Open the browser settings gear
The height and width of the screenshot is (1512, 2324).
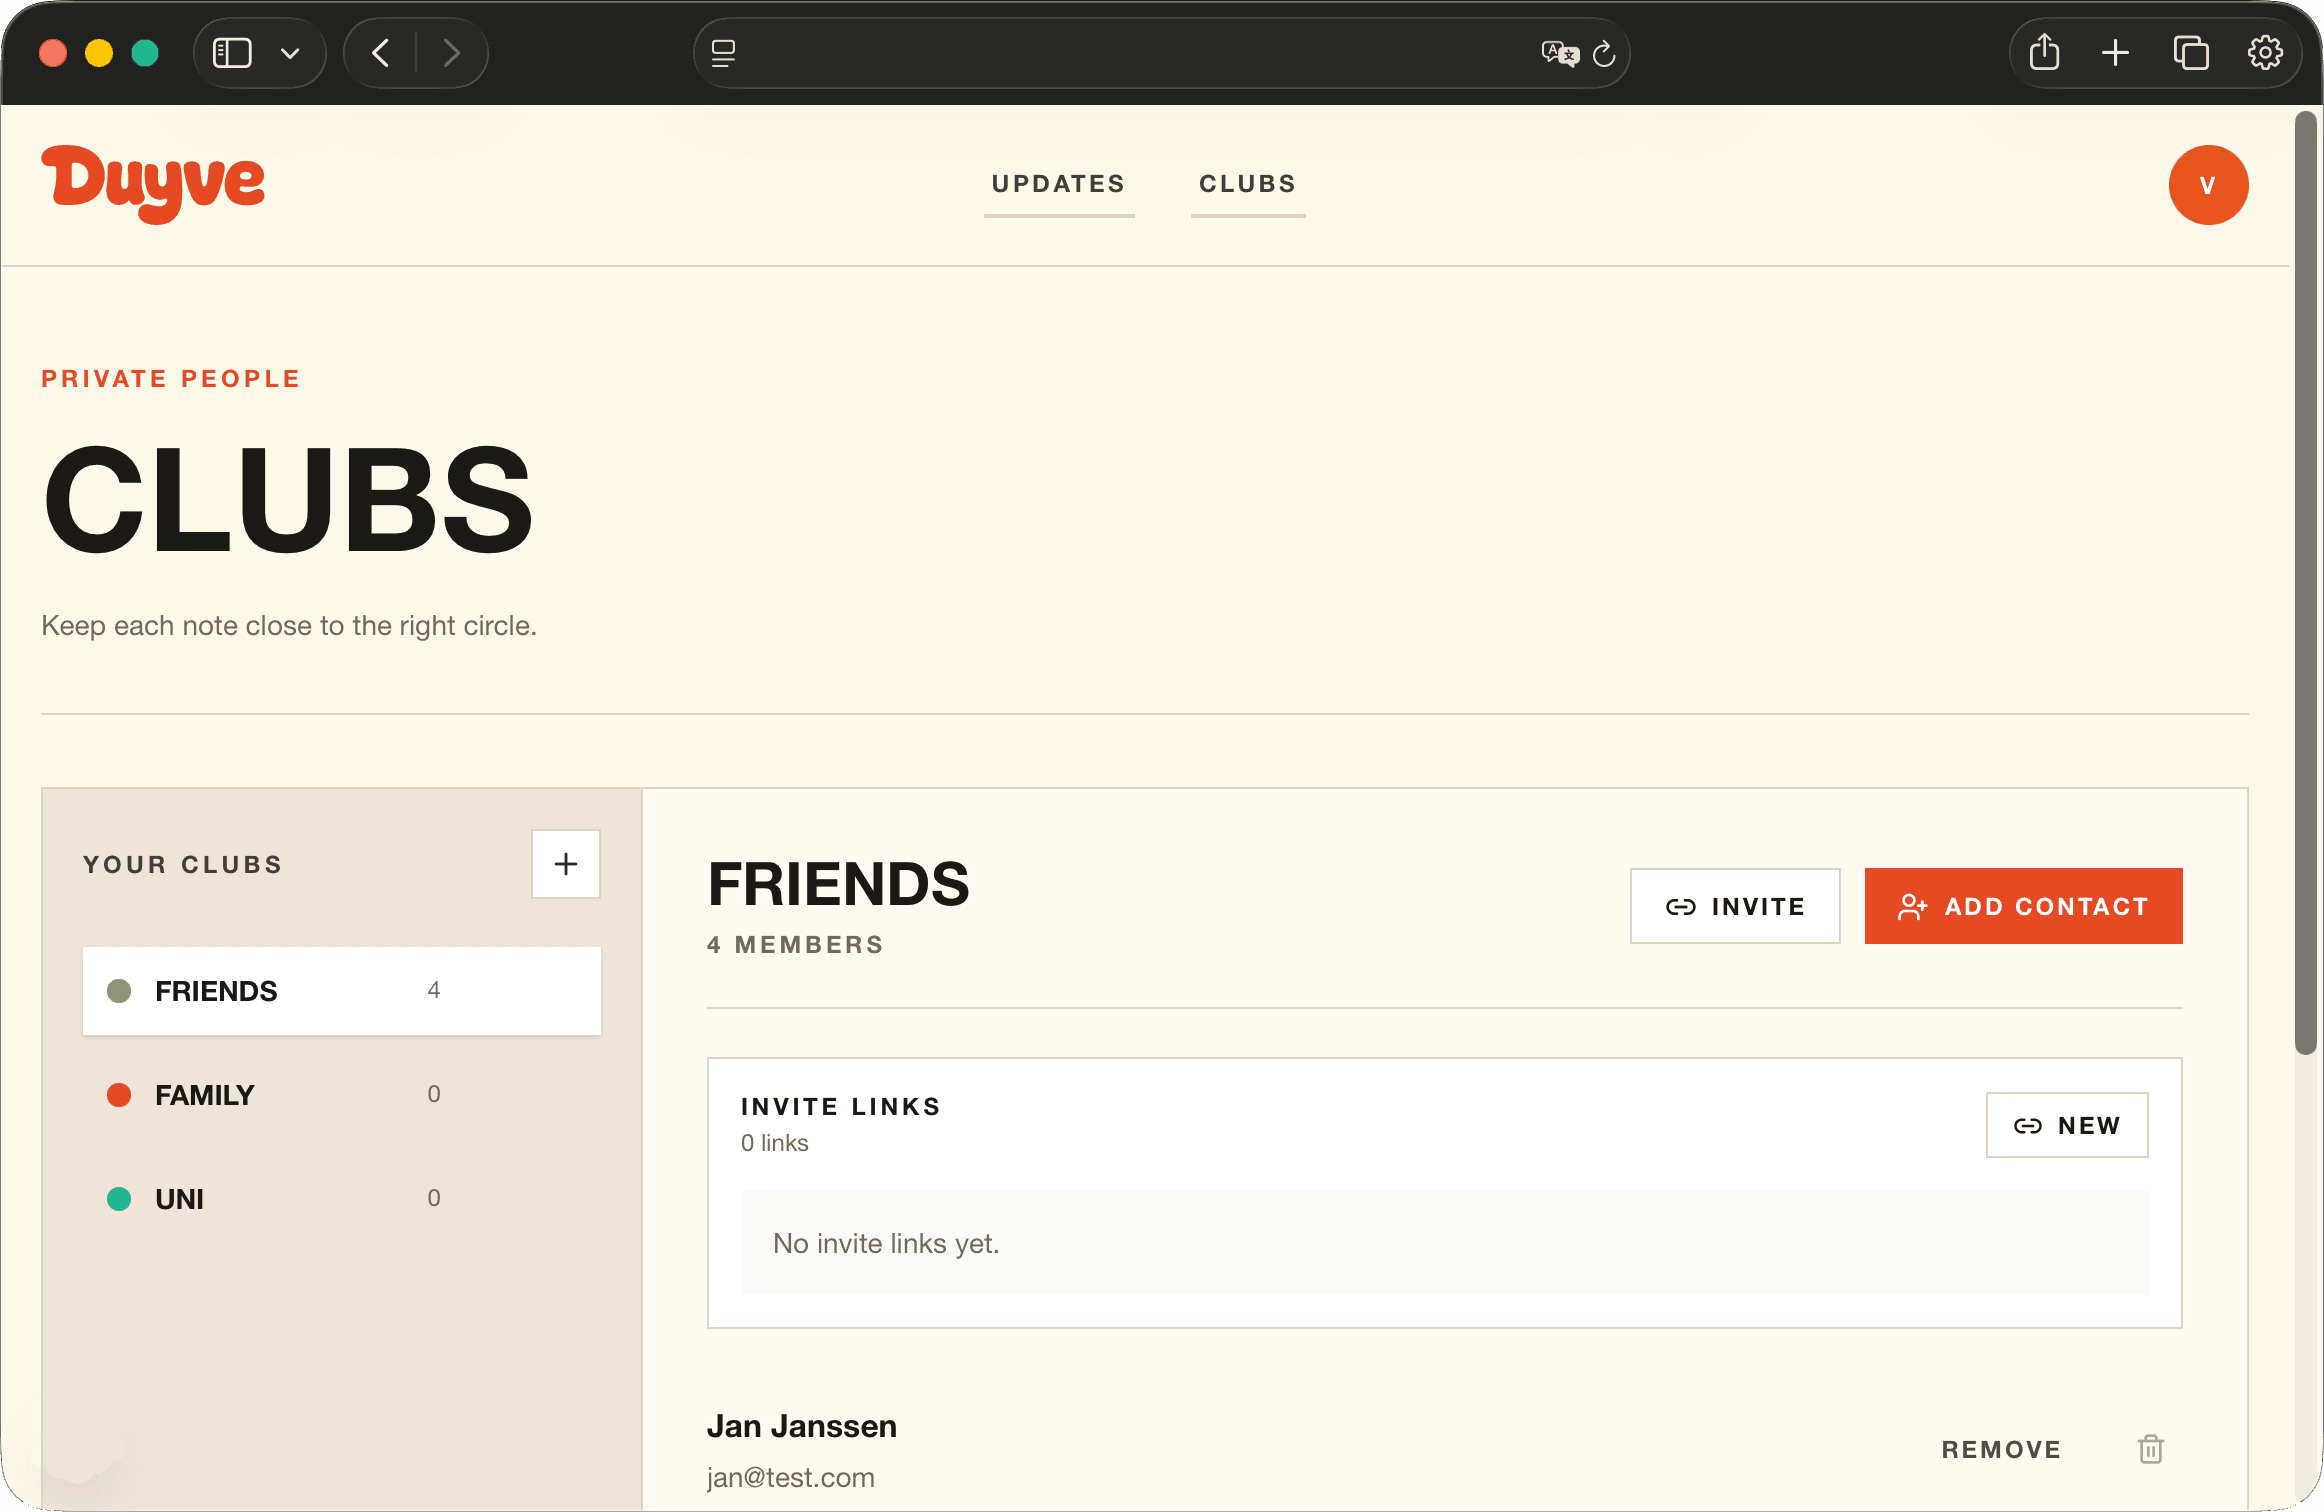2265,53
